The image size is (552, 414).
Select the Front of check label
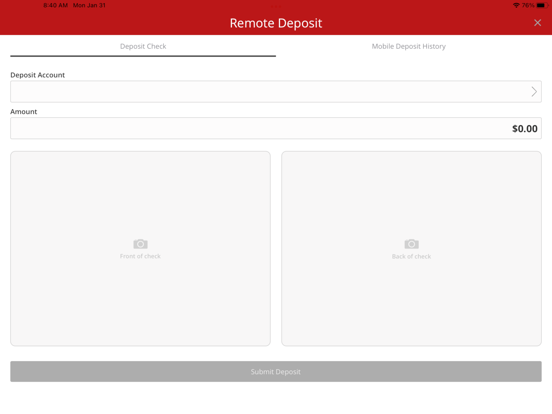(140, 256)
